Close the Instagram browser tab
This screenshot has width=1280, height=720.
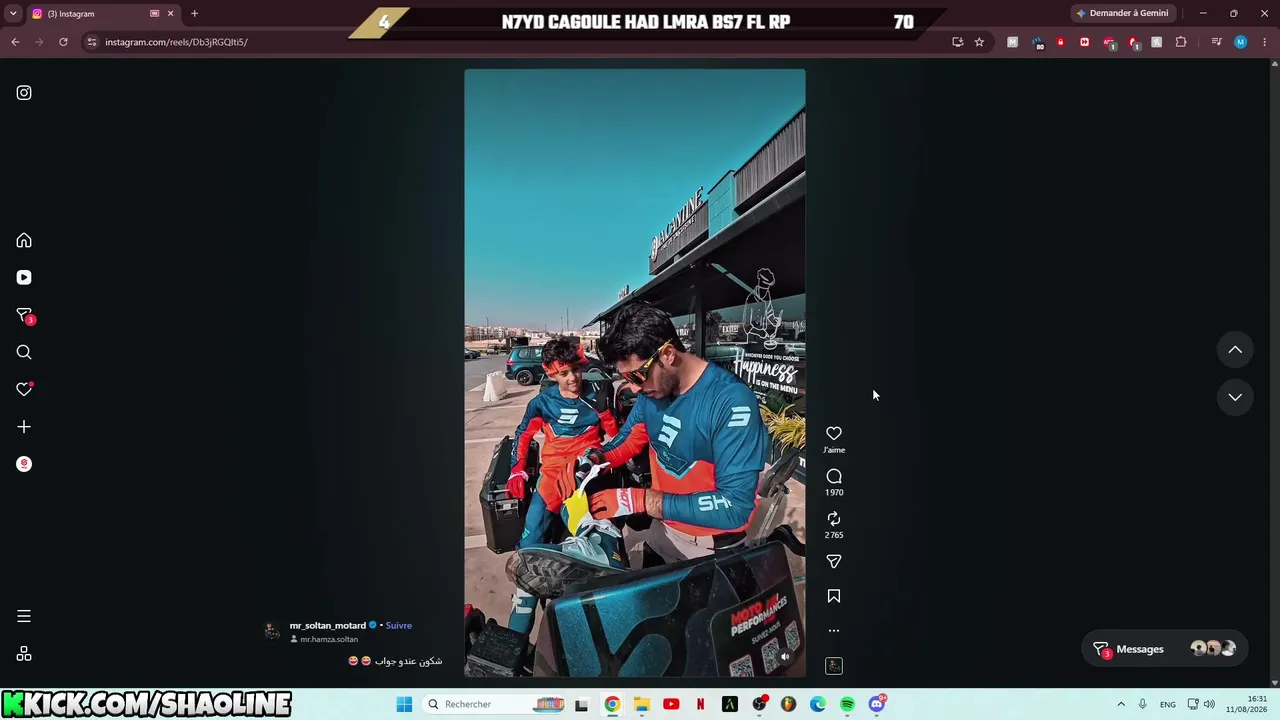pyautogui.click(x=170, y=14)
